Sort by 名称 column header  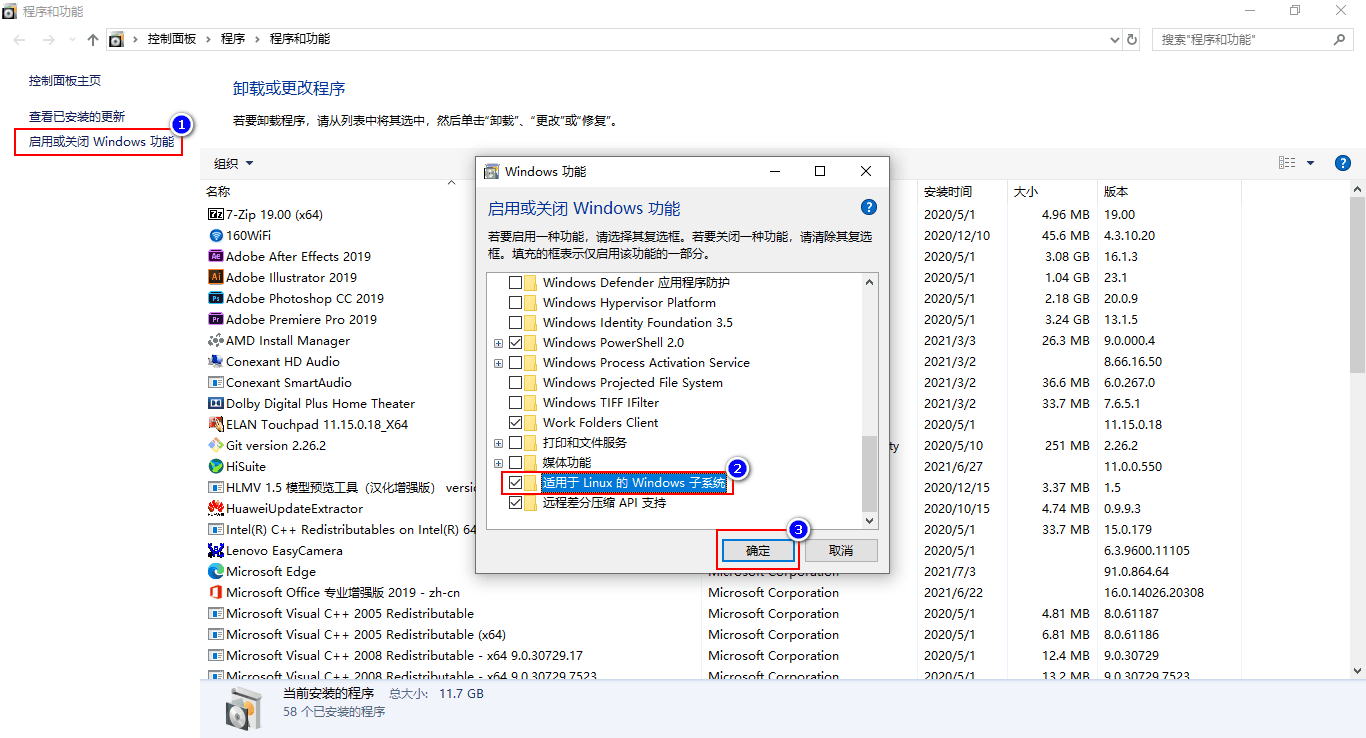click(218, 191)
